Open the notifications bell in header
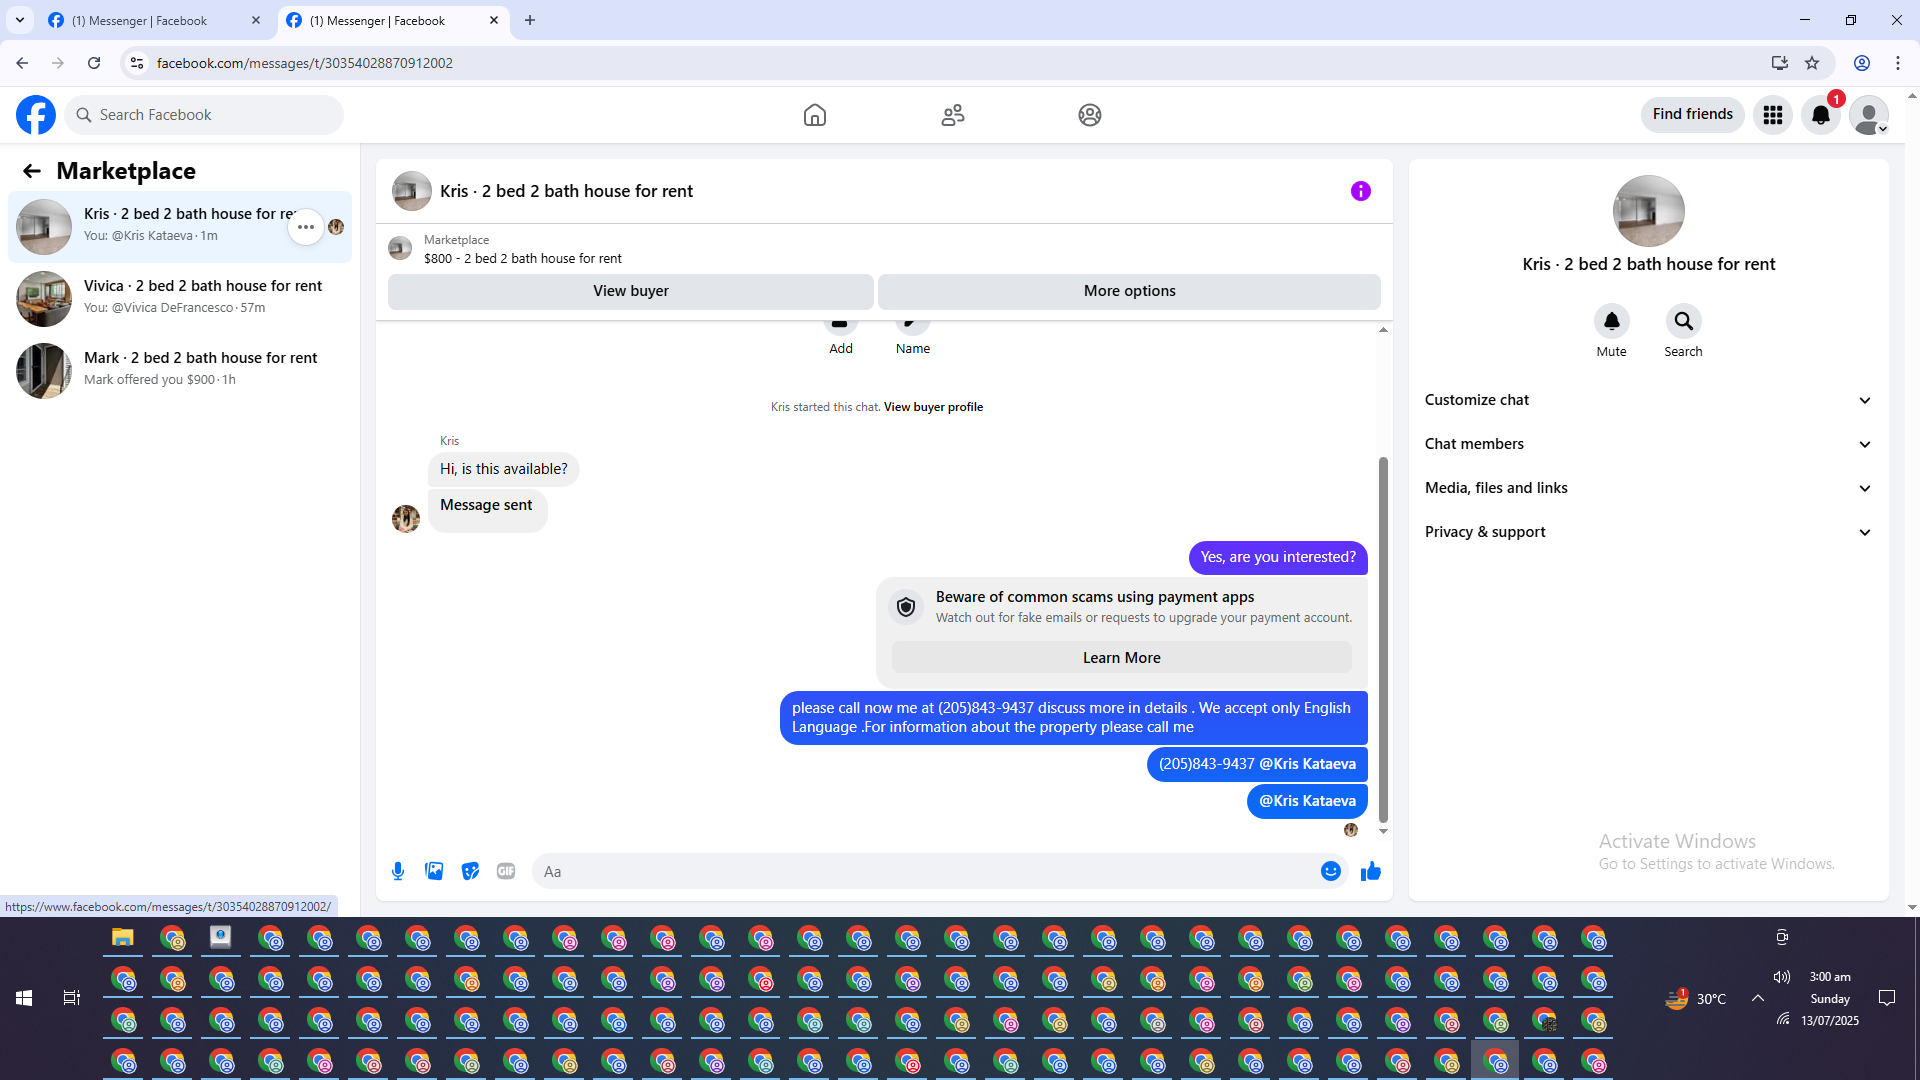 point(1820,115)
